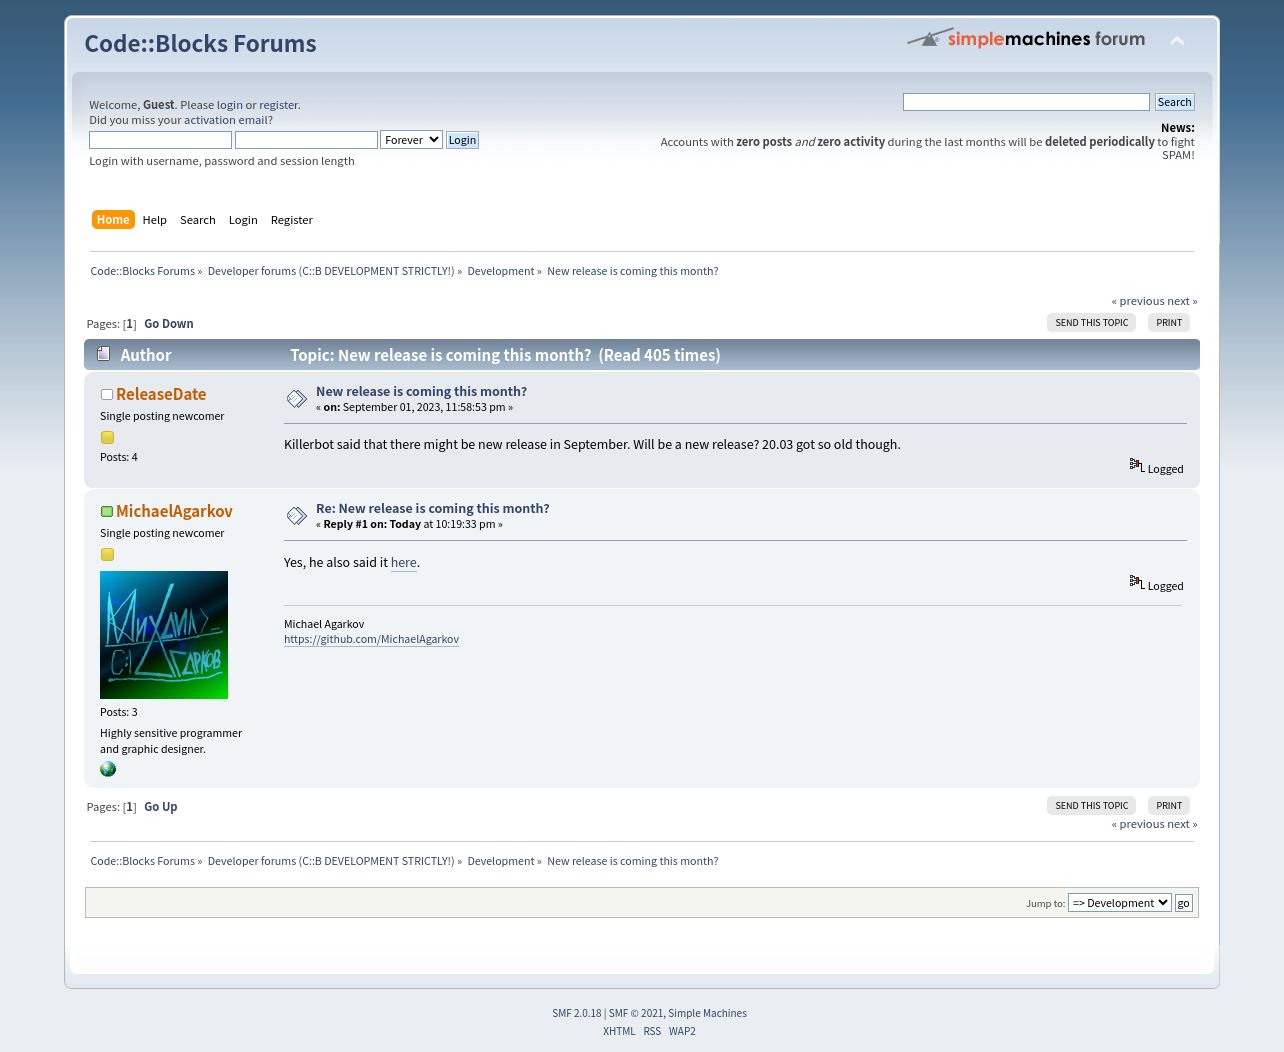Screen dimensions: 1284x1052
Task: Open the session length Forever dropdown
Action: [411, 140]
